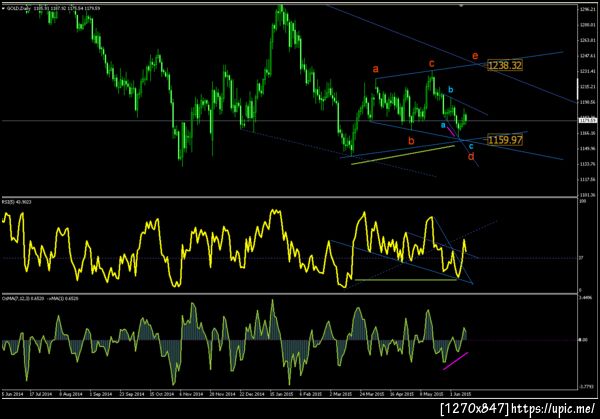Screen dimensions: 600x419
Task: Click the 1149.96 price axis value
Action: (587, 148)
